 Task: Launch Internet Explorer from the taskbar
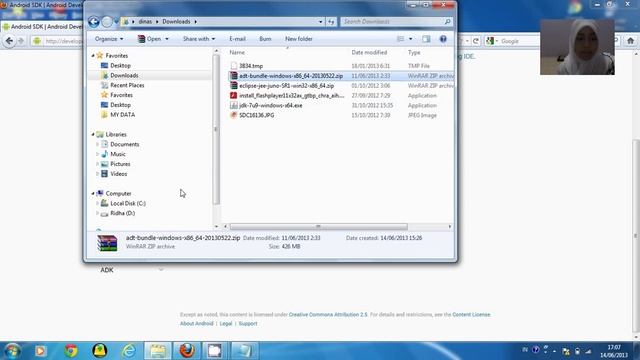[129, 351]
